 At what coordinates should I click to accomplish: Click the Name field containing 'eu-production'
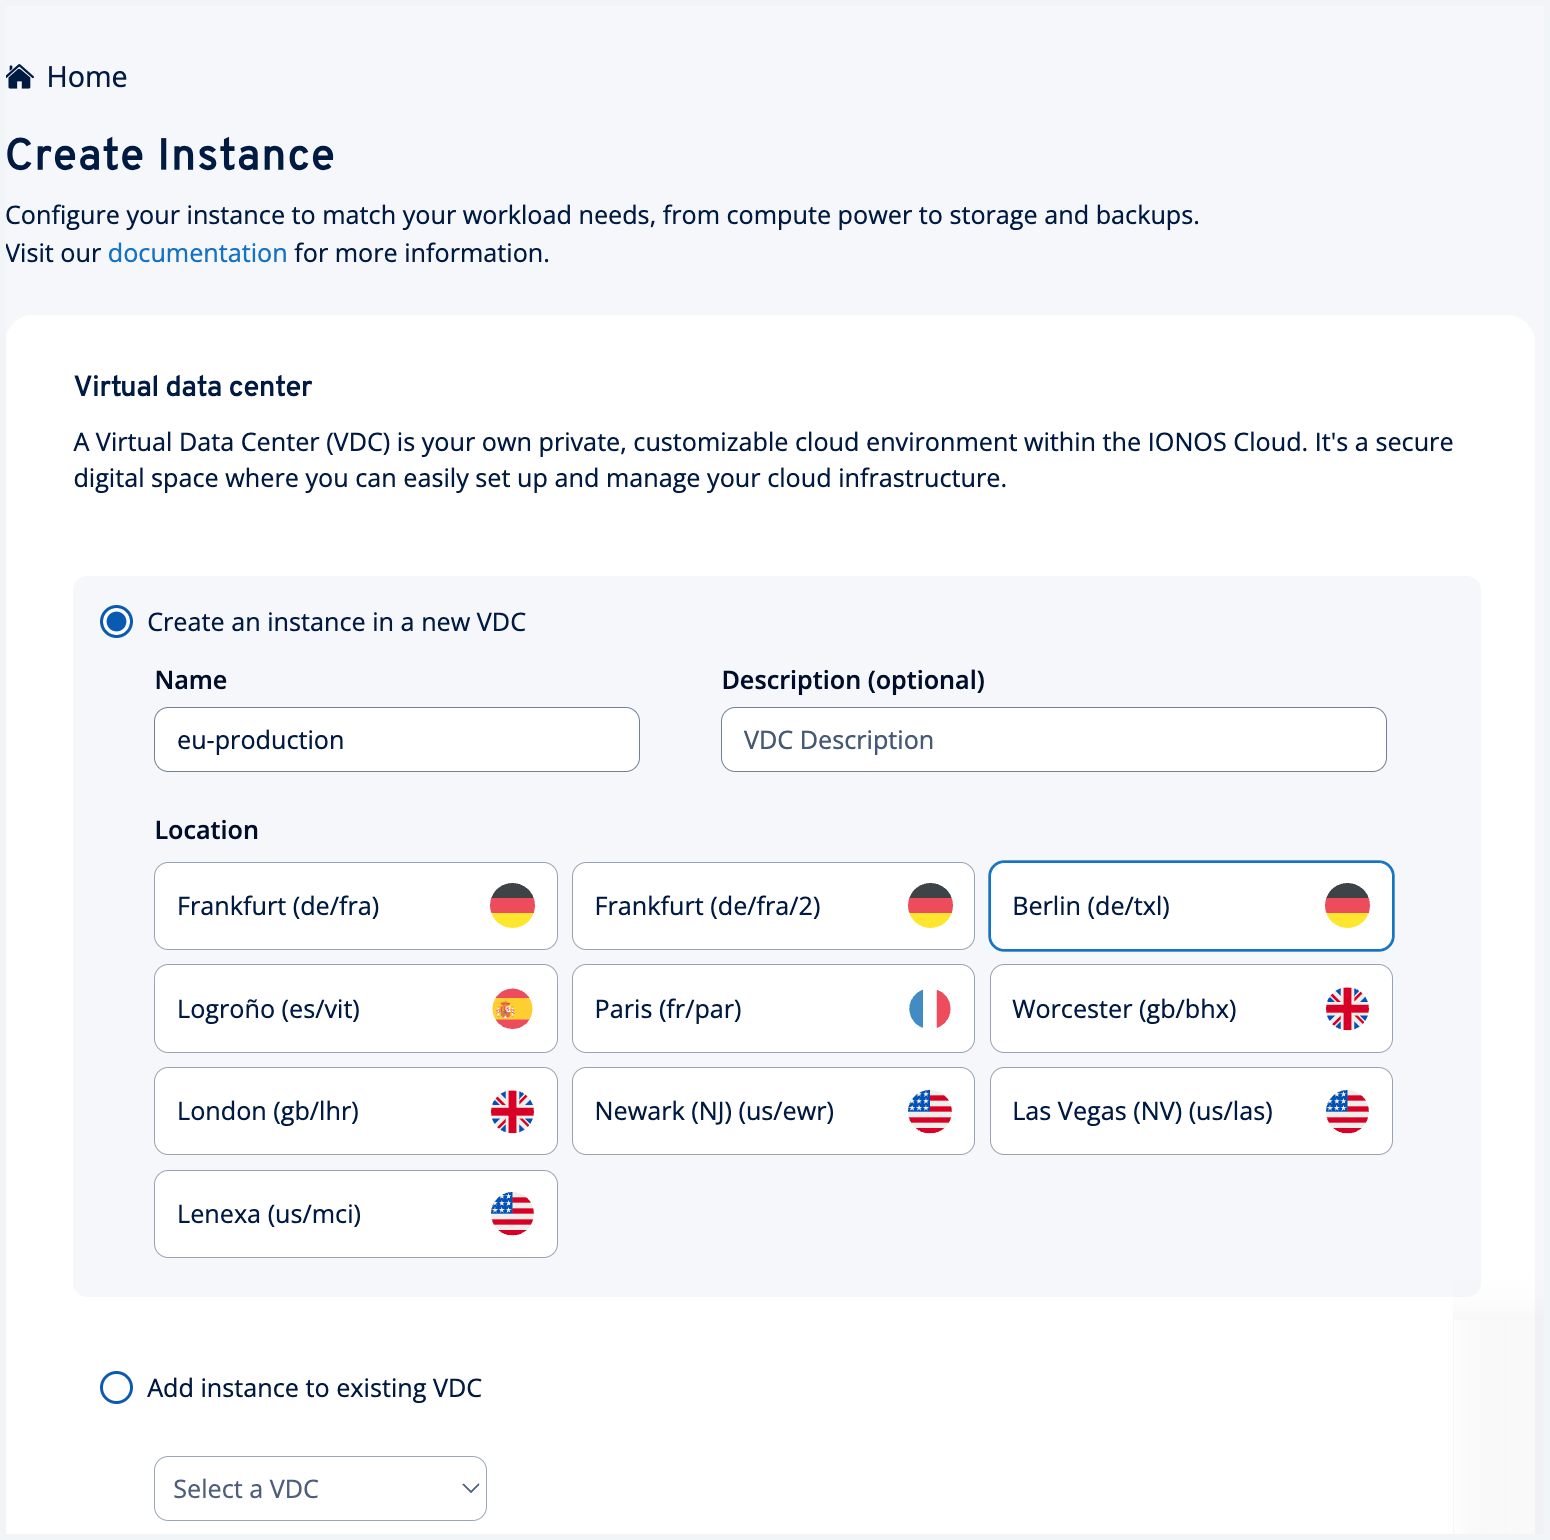[396, 739]
